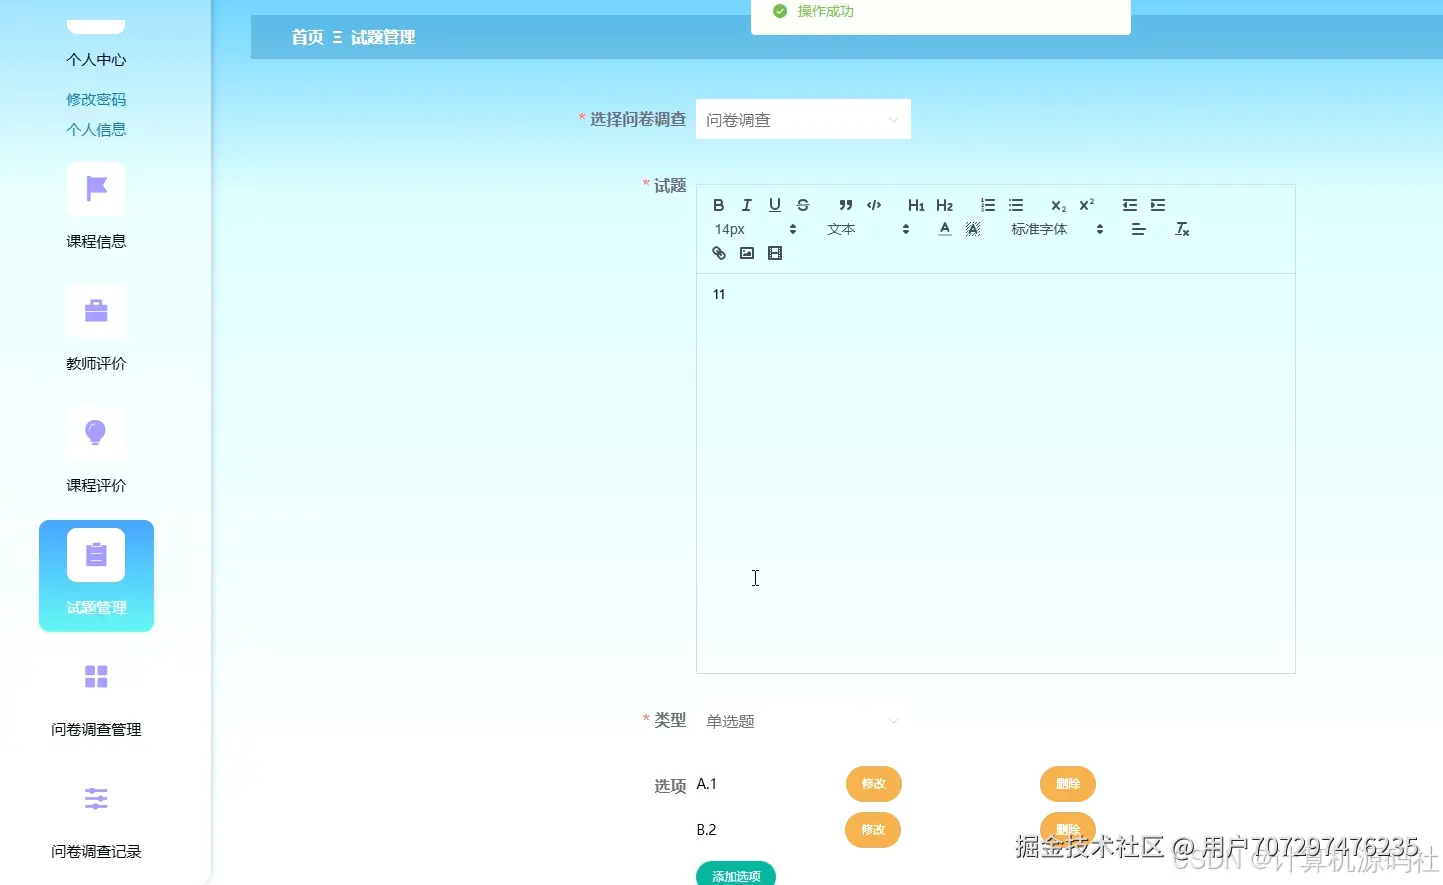Insert an image using the editor toolbar icon
Image resolution: width=1443 pixels, height=885 pixels.
(x=746, y=253)
